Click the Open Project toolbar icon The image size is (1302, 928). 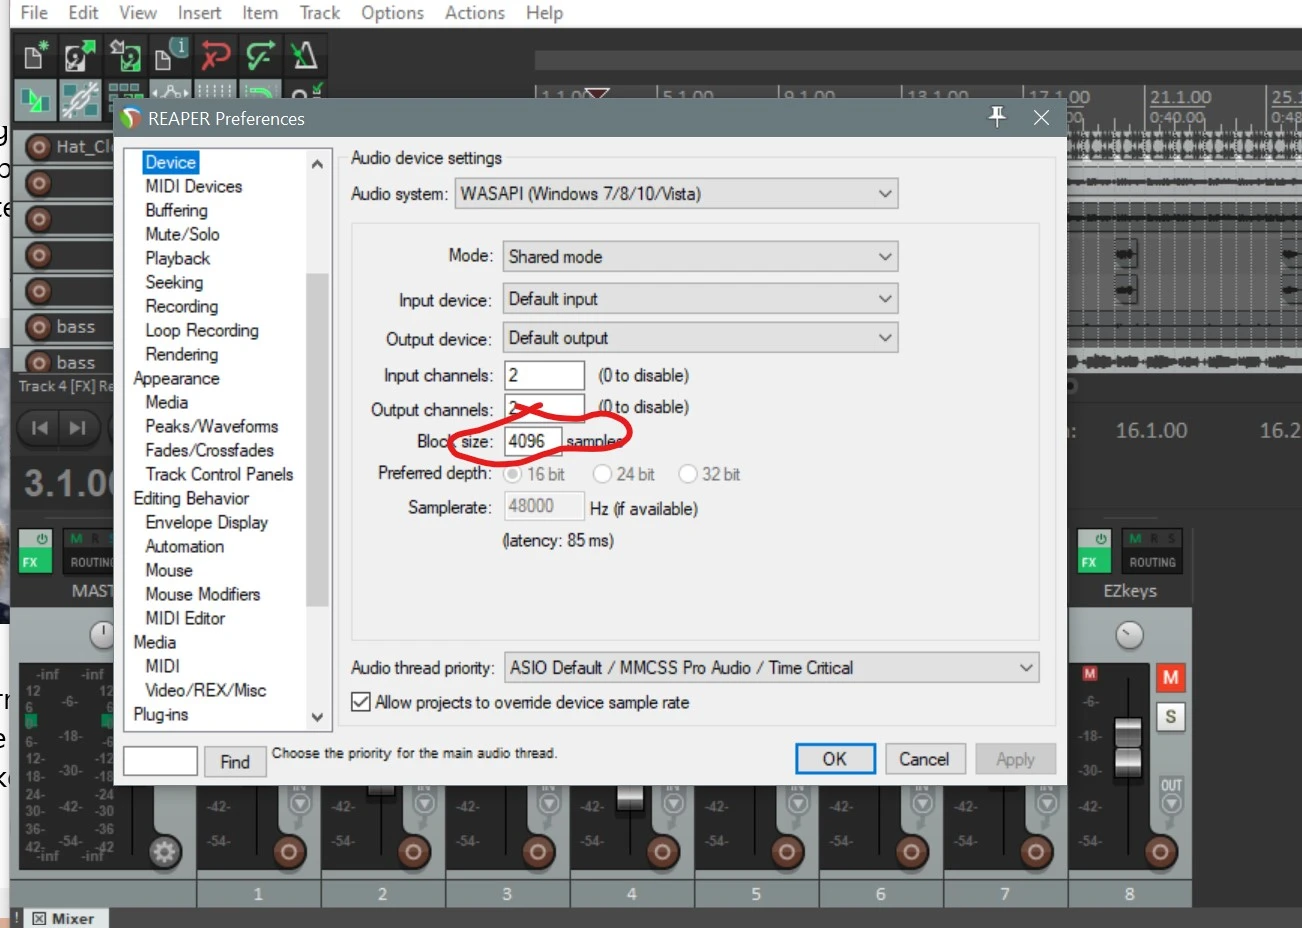[80, 55]
